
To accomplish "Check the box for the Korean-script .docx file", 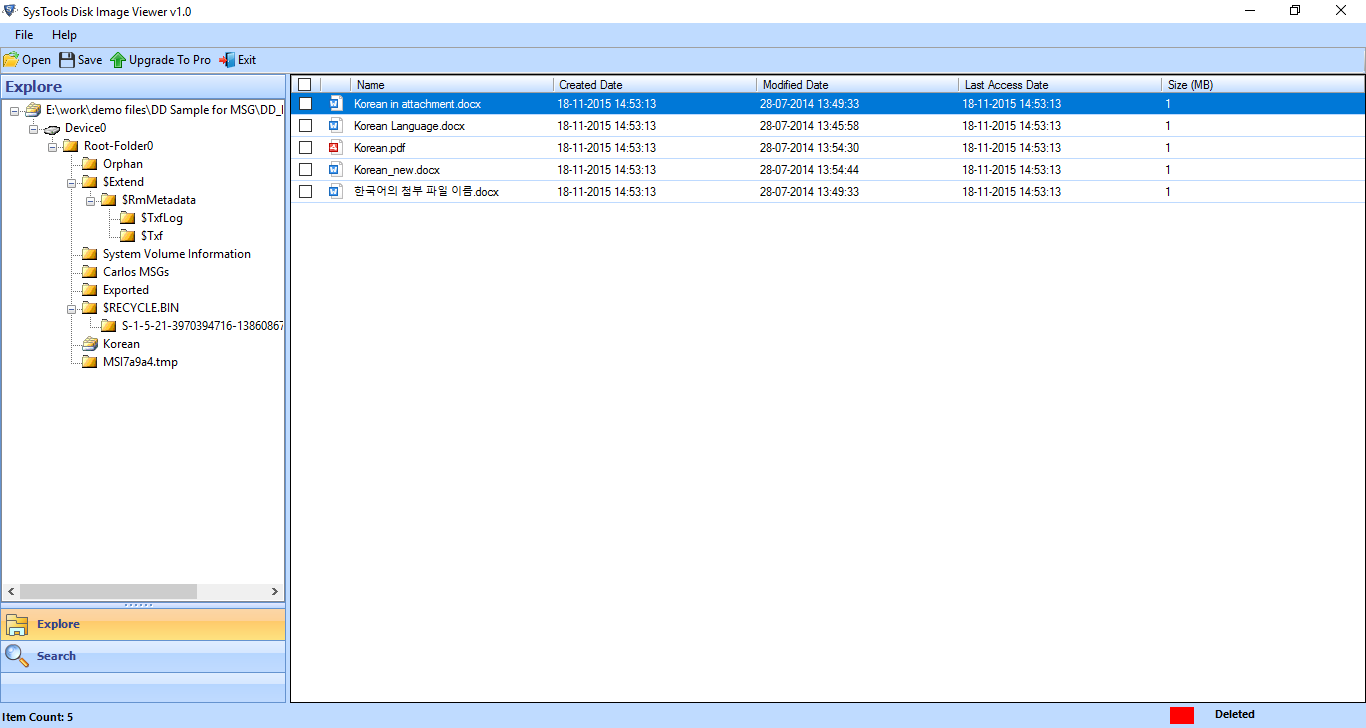I will point(305,191).
